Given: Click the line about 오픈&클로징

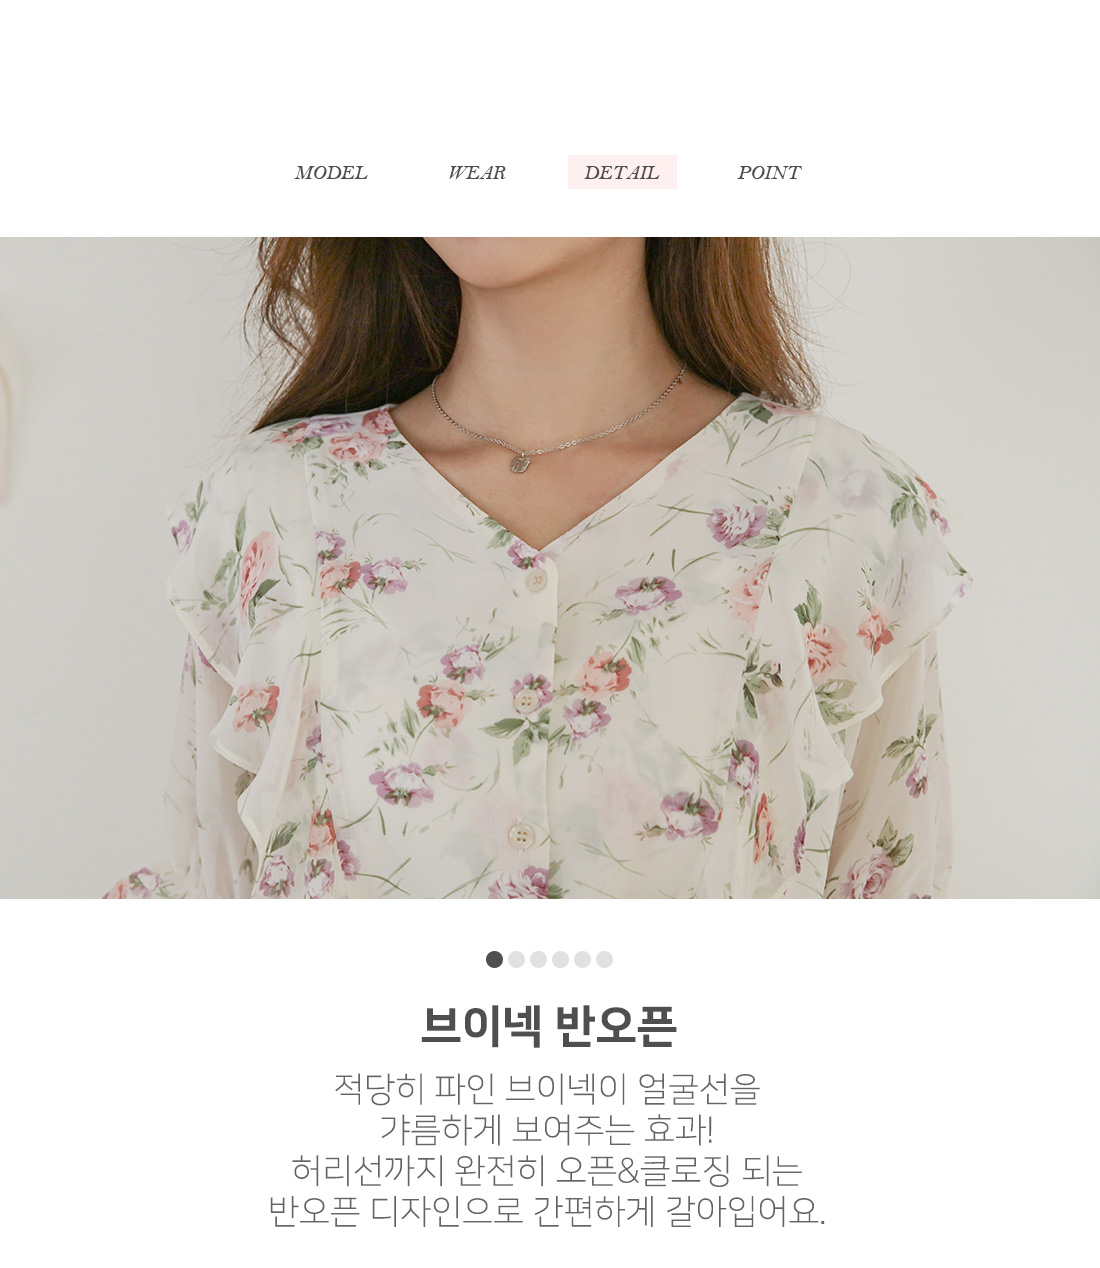Looking at the screenshot, I should pos(547,1170).
